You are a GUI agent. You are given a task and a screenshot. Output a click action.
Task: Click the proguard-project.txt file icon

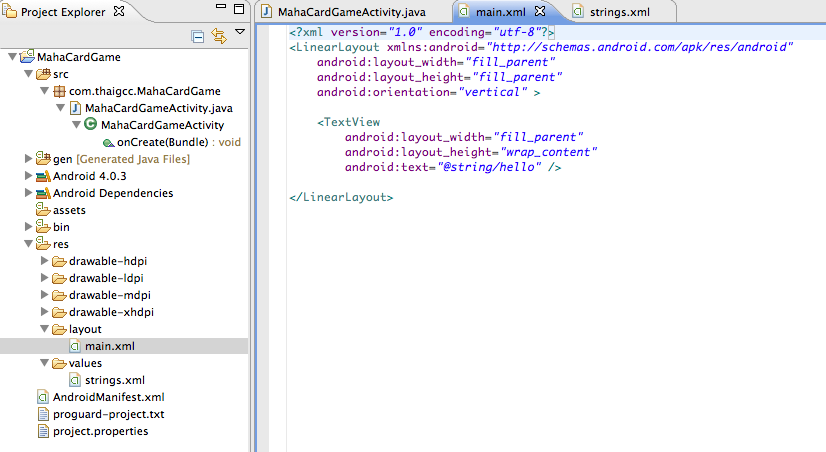[x=43, y=414]
